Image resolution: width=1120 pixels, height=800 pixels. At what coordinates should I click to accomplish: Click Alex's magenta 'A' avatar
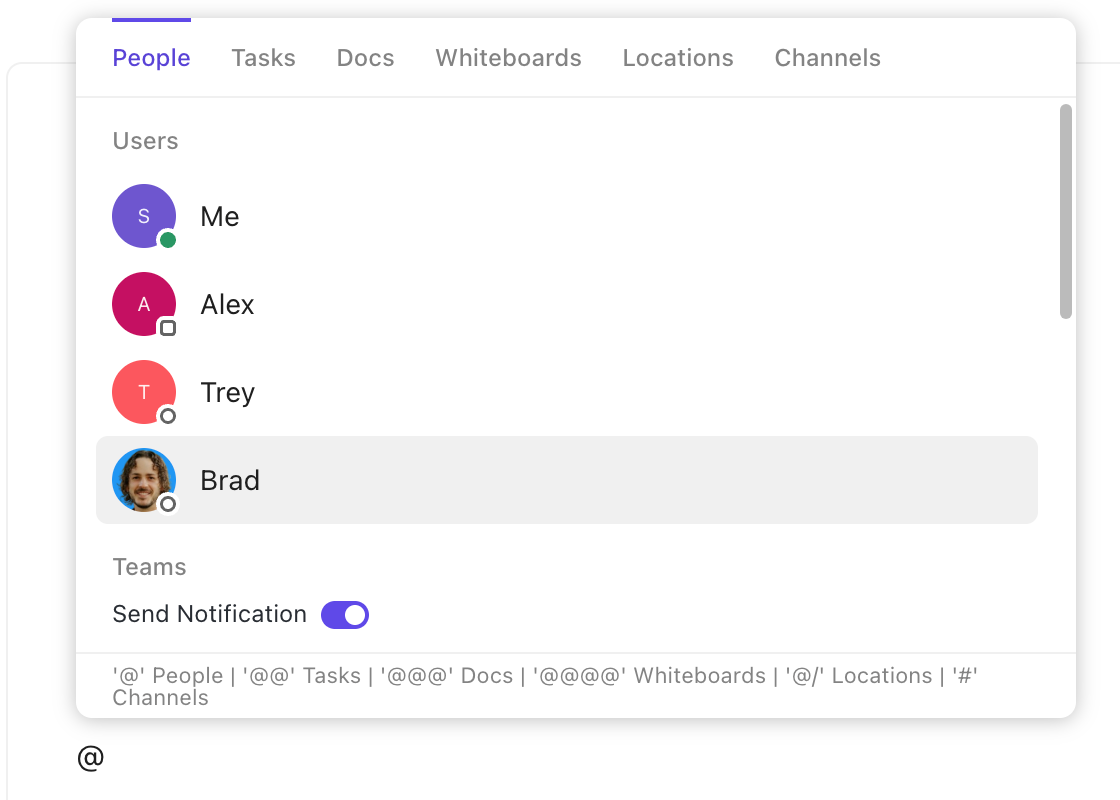(x=143, y=304)
